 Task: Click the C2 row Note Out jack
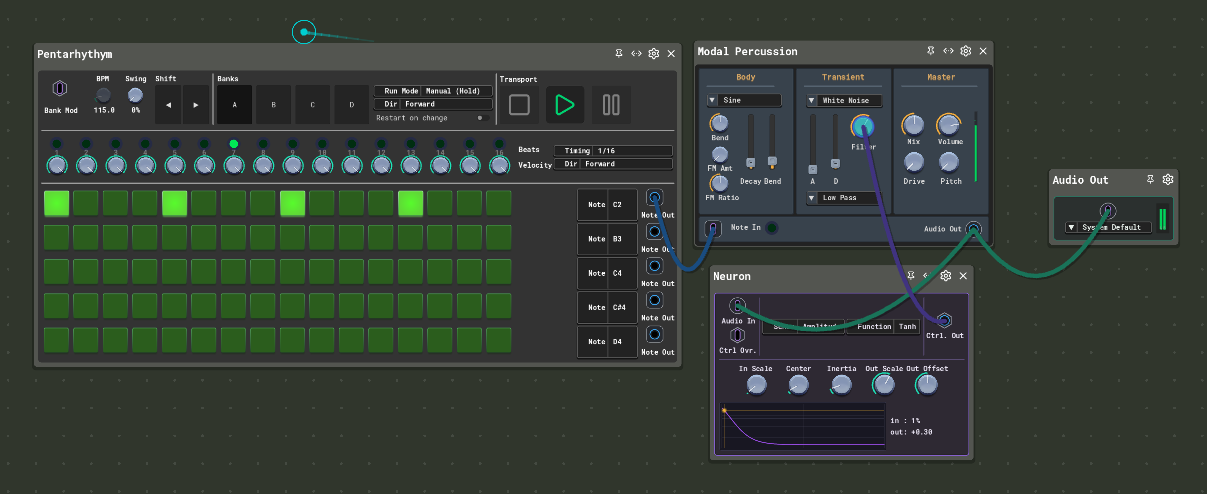(654, 197)
